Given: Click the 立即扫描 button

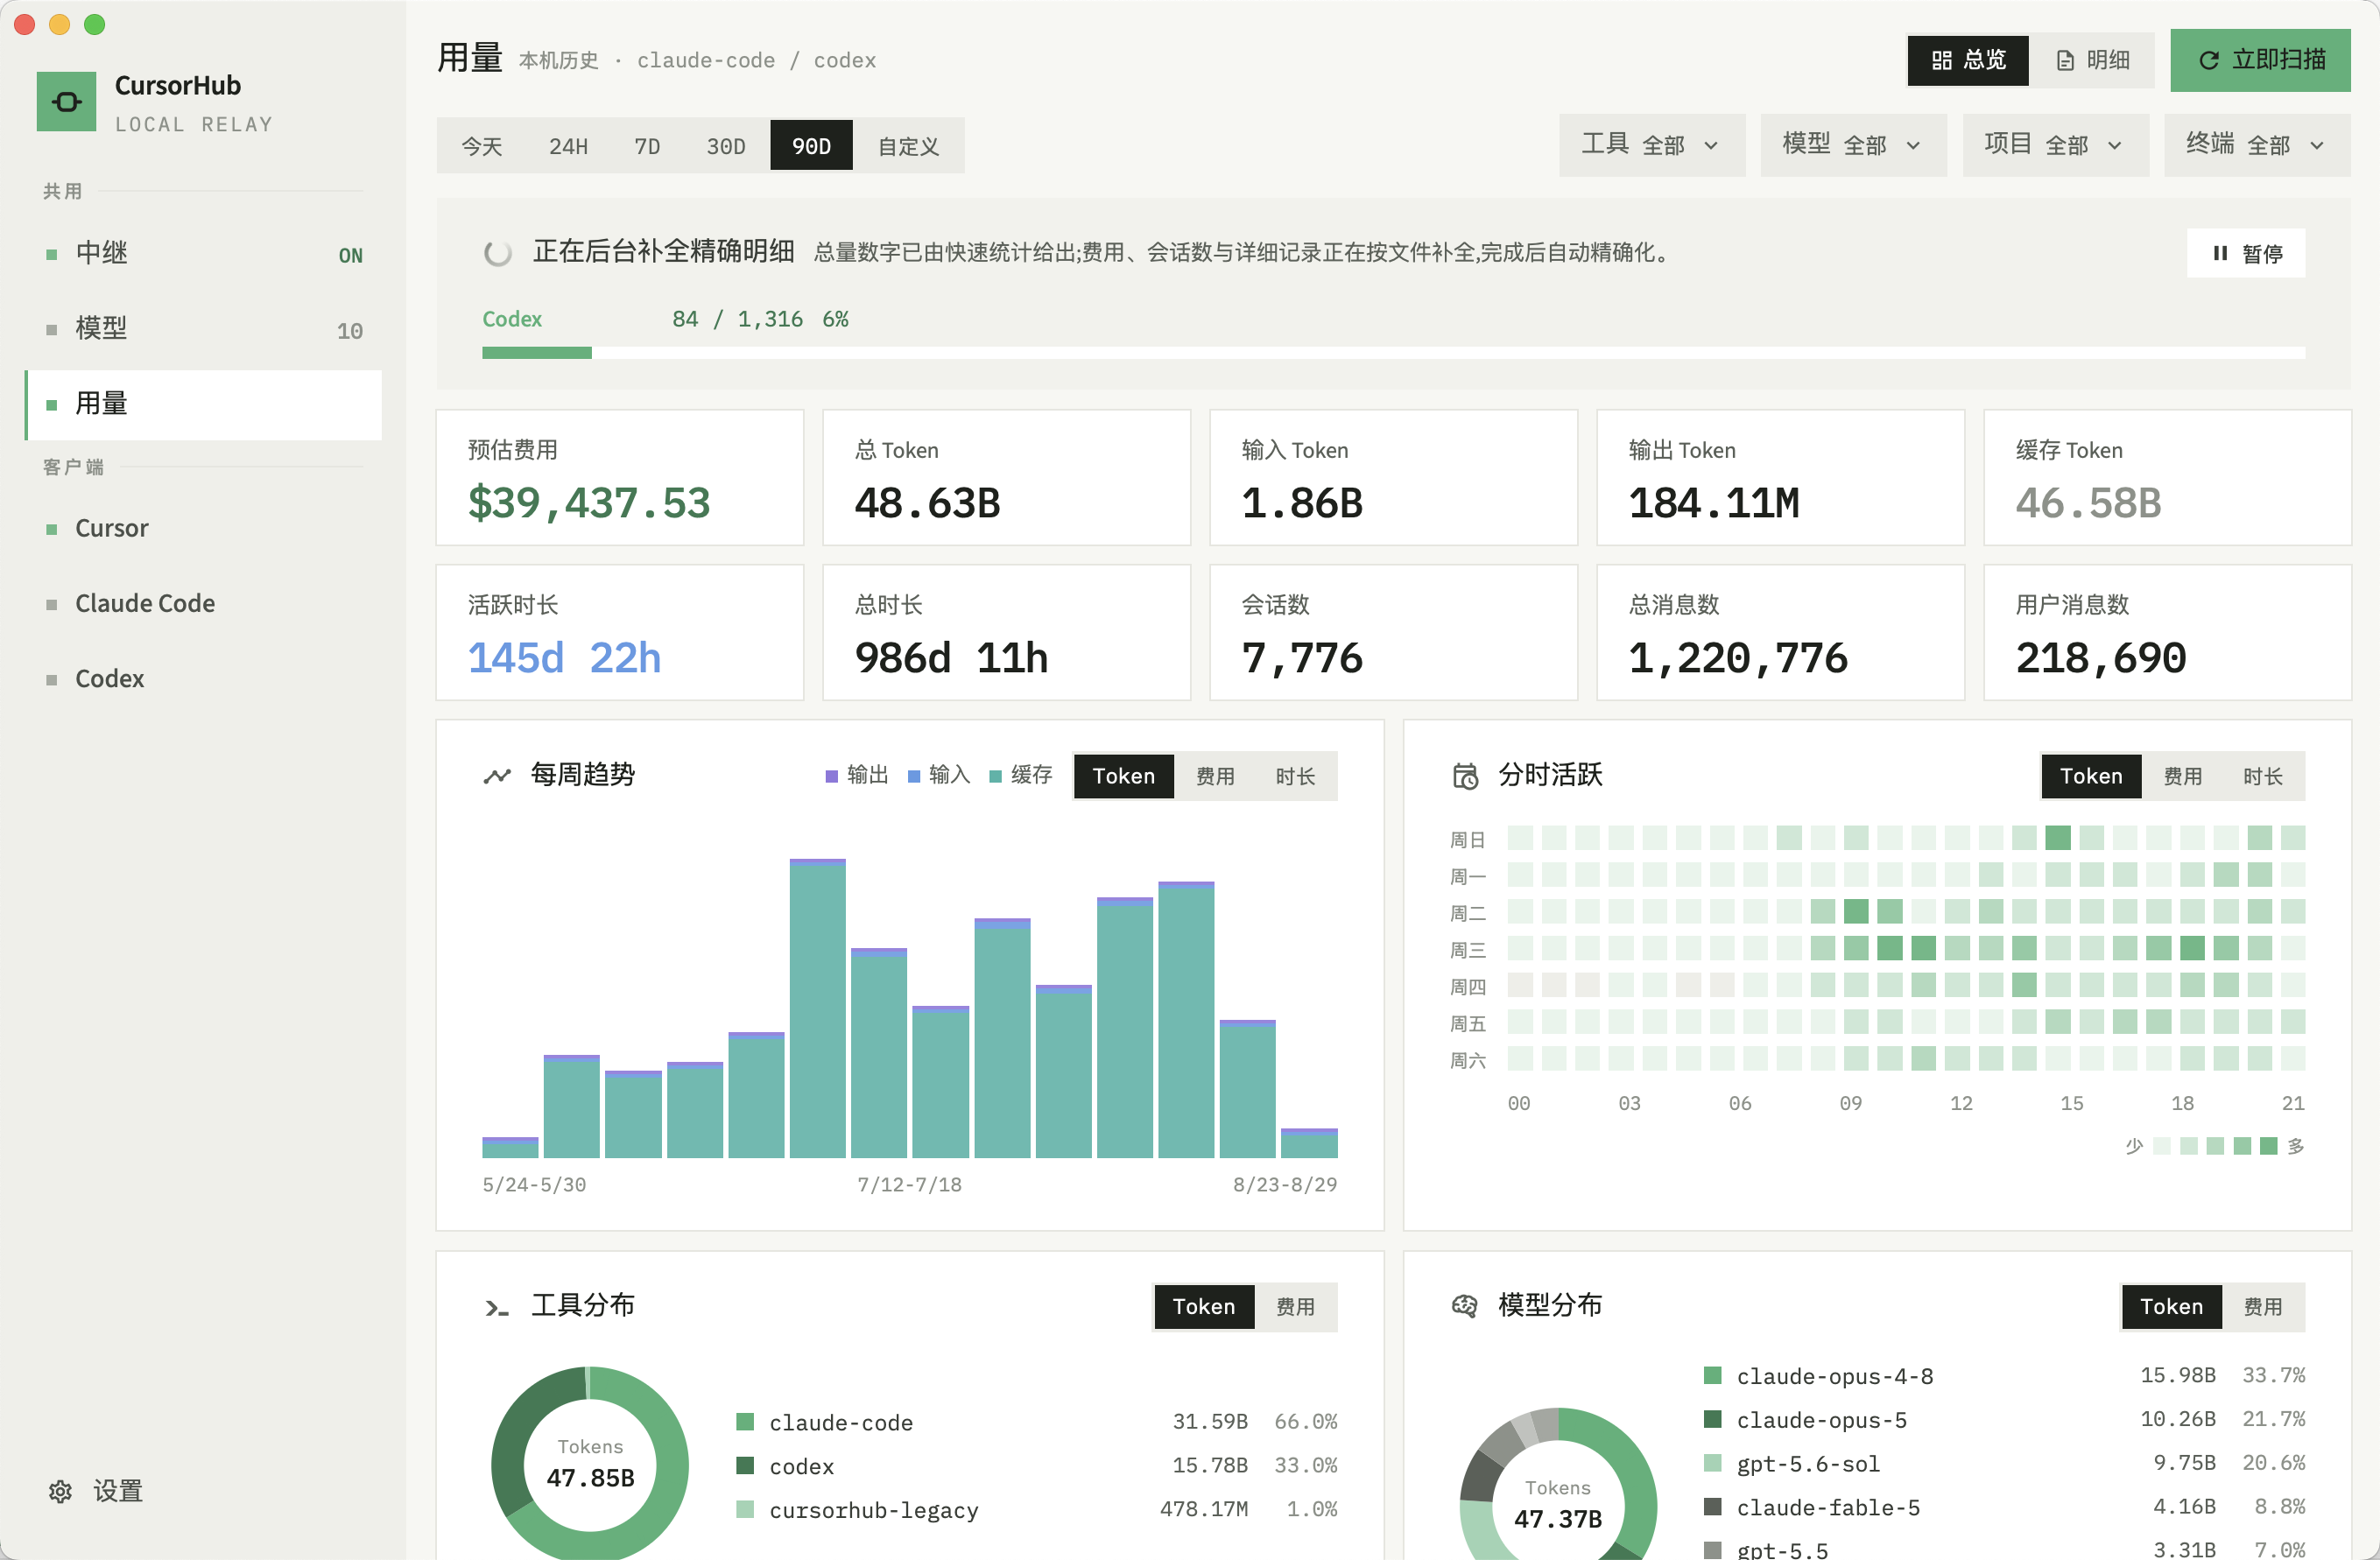Looking at the screenshot, I should 2260,60.
